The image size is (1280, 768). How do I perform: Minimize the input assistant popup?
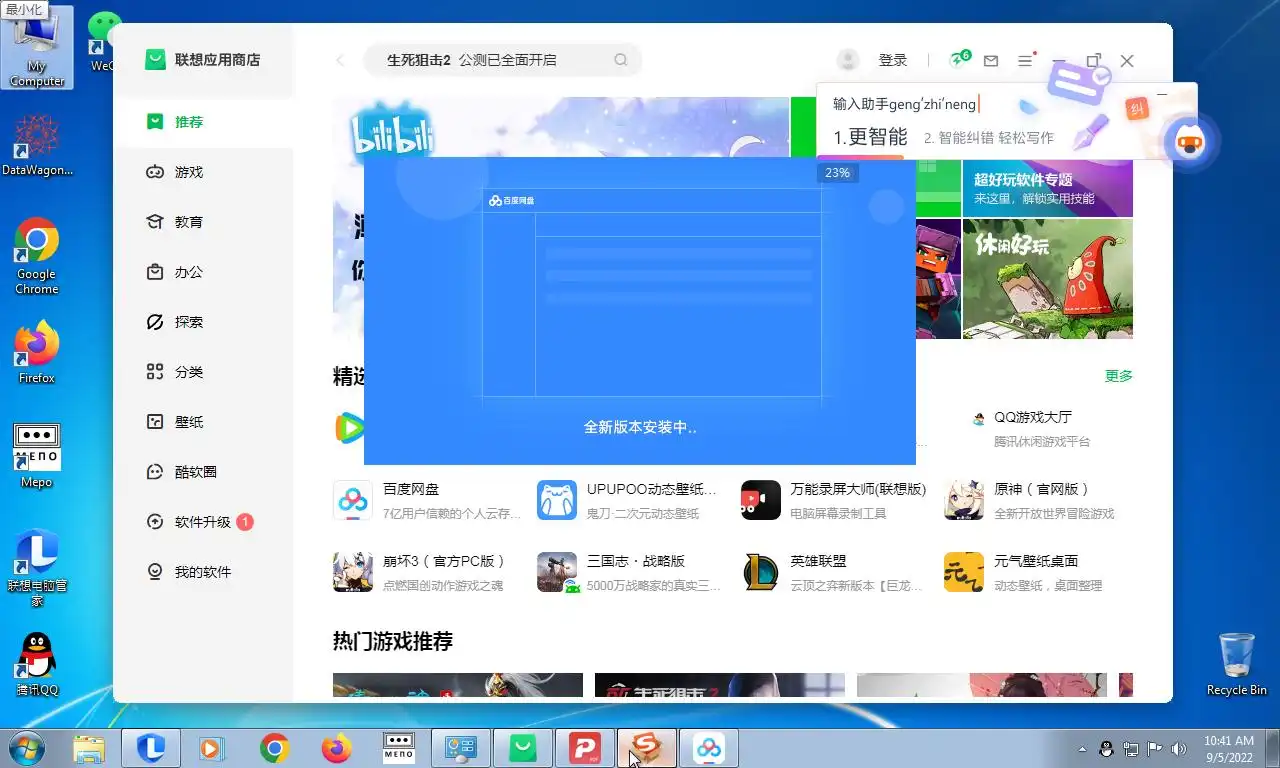point(1162,94)
